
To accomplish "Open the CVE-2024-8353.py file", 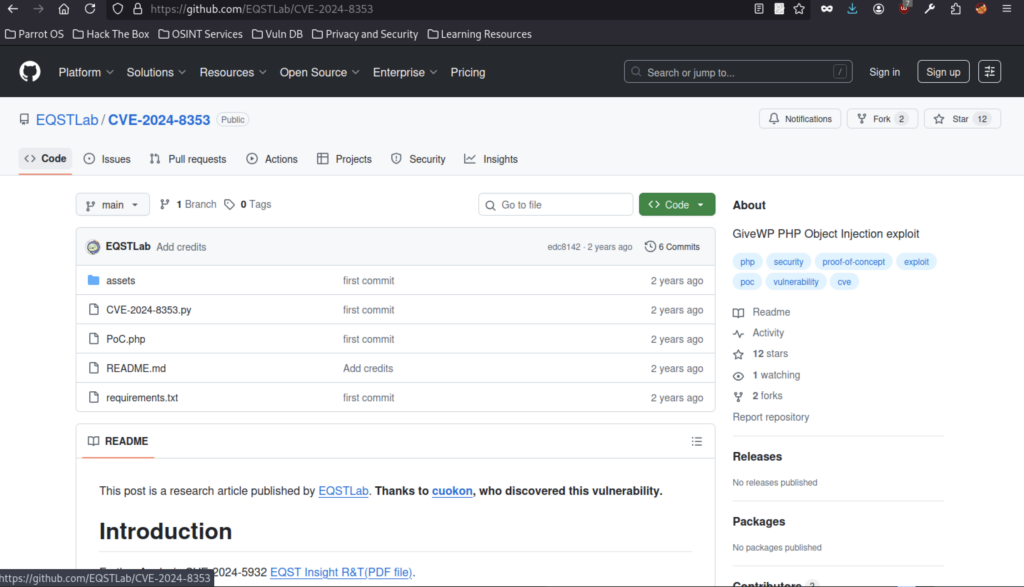I will (x=148, y=310).
